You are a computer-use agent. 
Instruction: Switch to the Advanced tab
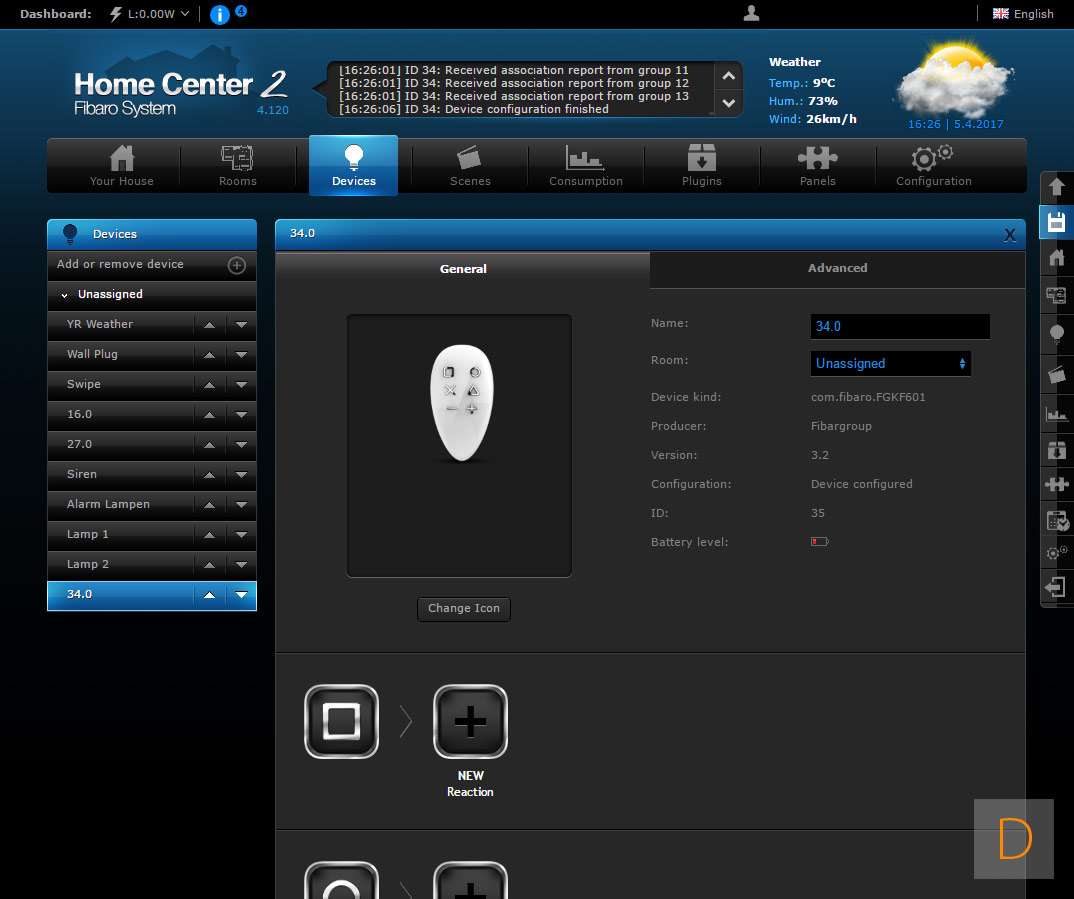(837, 268)
